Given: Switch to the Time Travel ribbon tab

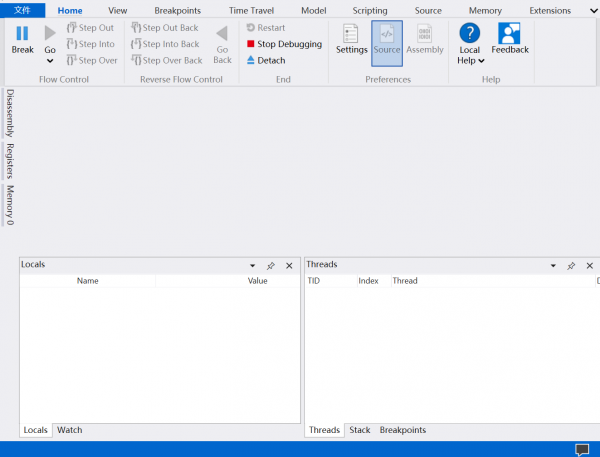Looking at the screenshot, I should (251, 10).
